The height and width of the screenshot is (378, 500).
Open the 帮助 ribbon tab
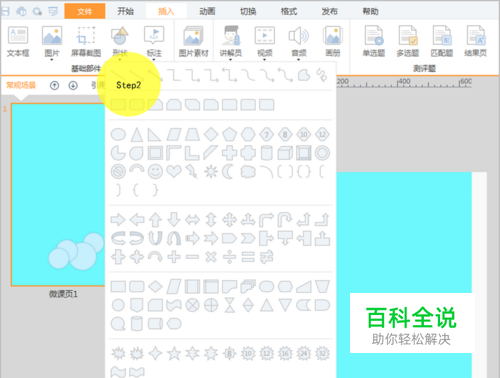(x=370, y=11)
